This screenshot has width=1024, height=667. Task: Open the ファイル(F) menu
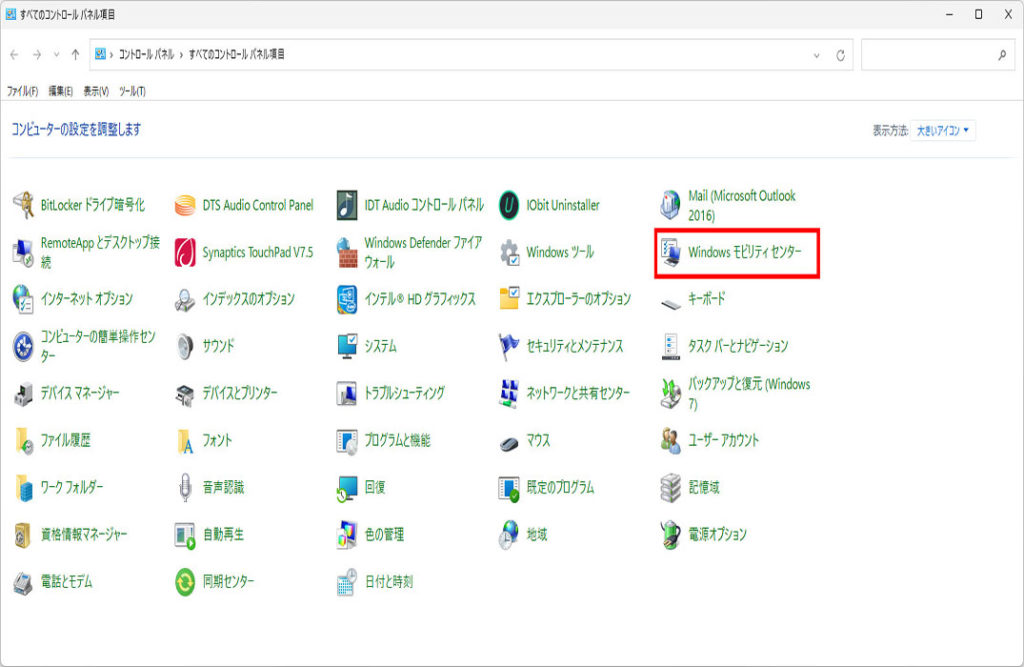[x=22, y=91]
